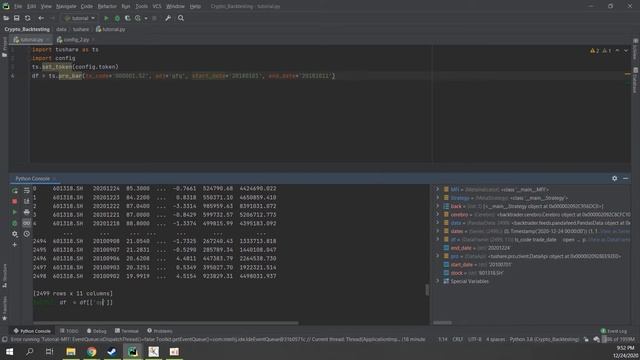Click the Synchronize/reload toolbar icon
This screenshot has width=640, height=360.
pyautogui.click(x=28, y=18)
